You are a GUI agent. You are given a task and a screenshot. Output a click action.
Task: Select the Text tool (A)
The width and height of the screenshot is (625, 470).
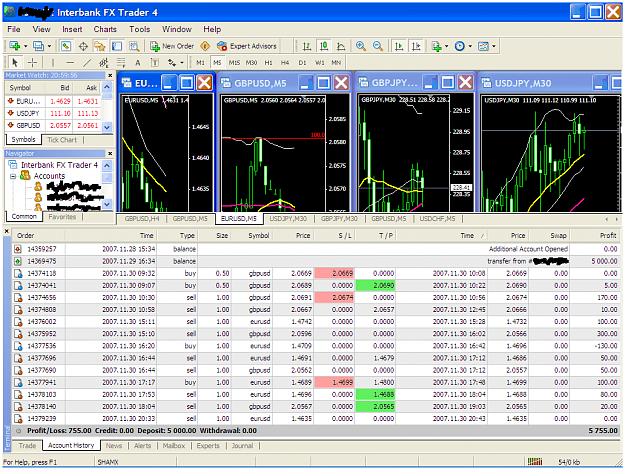click(x=138, y=63)
